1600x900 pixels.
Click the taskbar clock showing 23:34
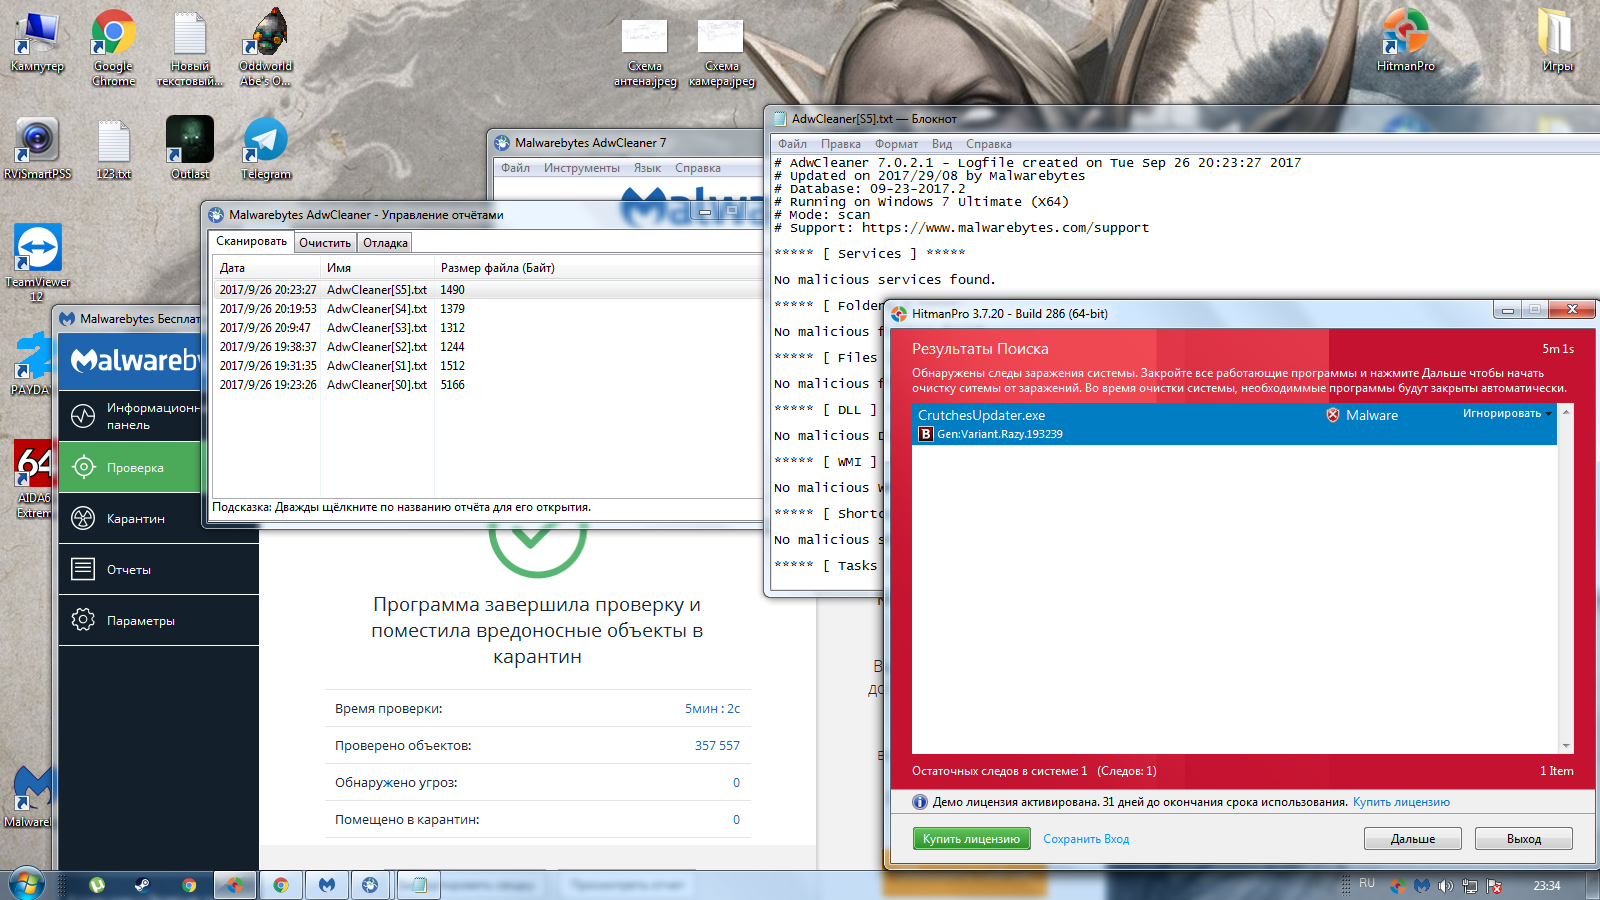pyautogui.click(x=1547, y=886)
